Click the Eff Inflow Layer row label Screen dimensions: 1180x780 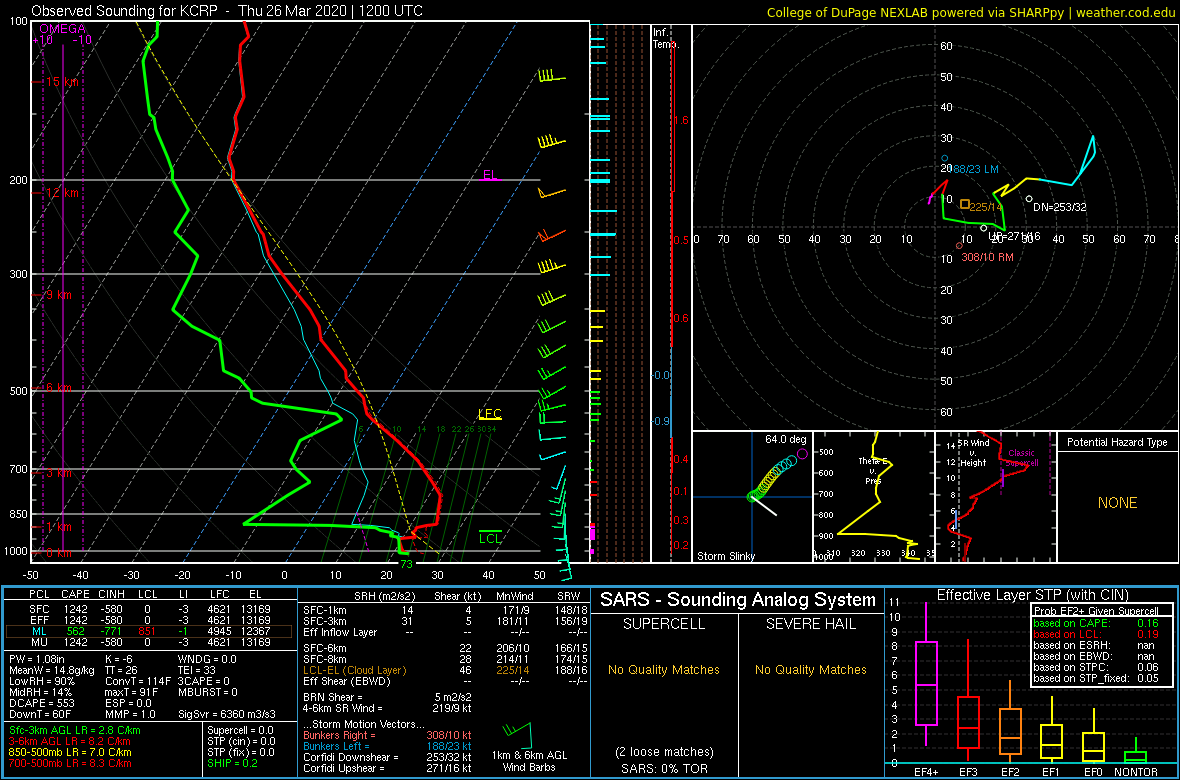(339, 632)
